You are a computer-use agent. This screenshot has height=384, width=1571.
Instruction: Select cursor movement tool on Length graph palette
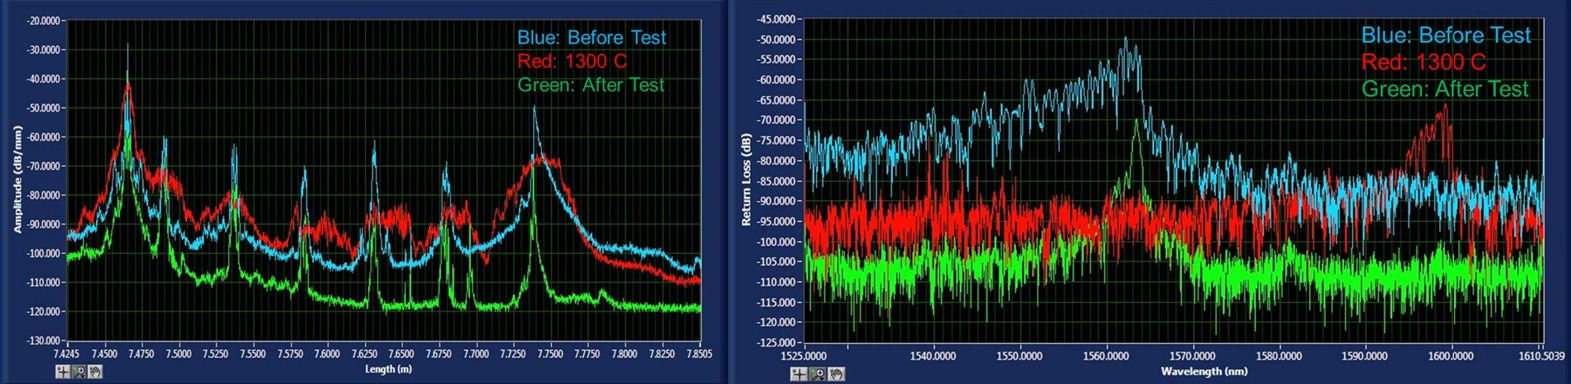click(x=63, y=372)
